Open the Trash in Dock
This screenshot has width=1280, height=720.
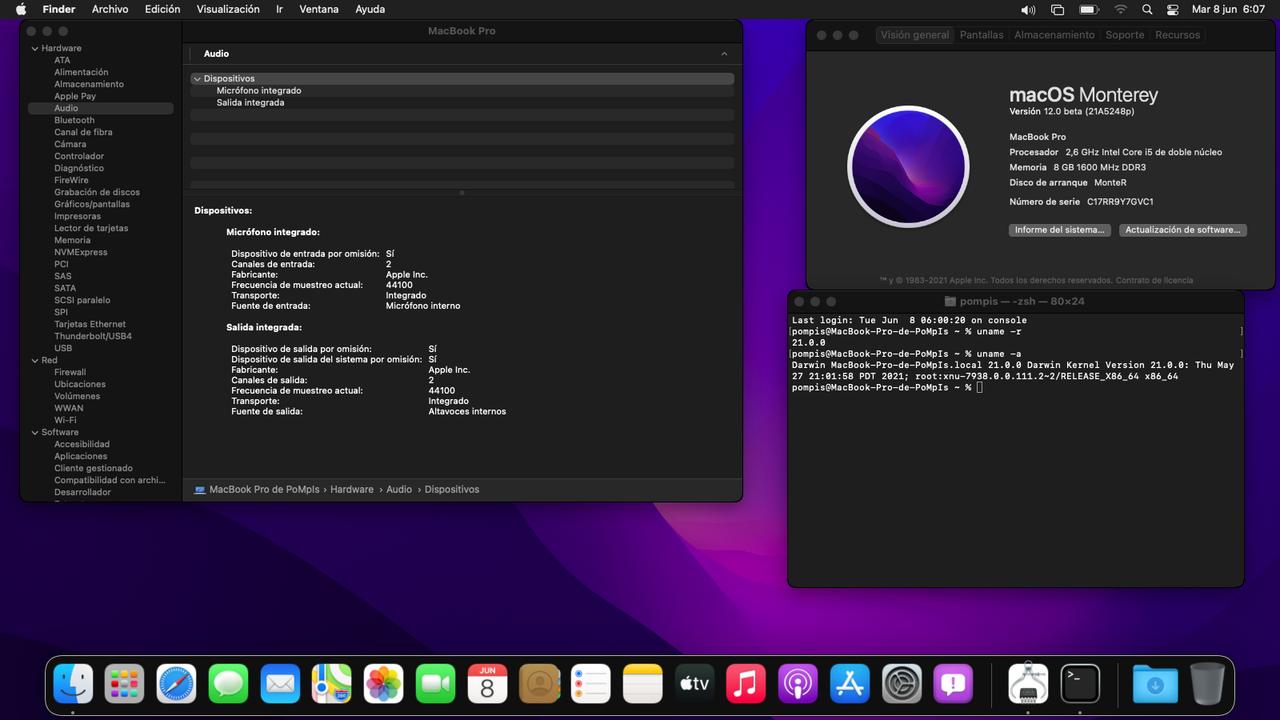coord(1207,684)
